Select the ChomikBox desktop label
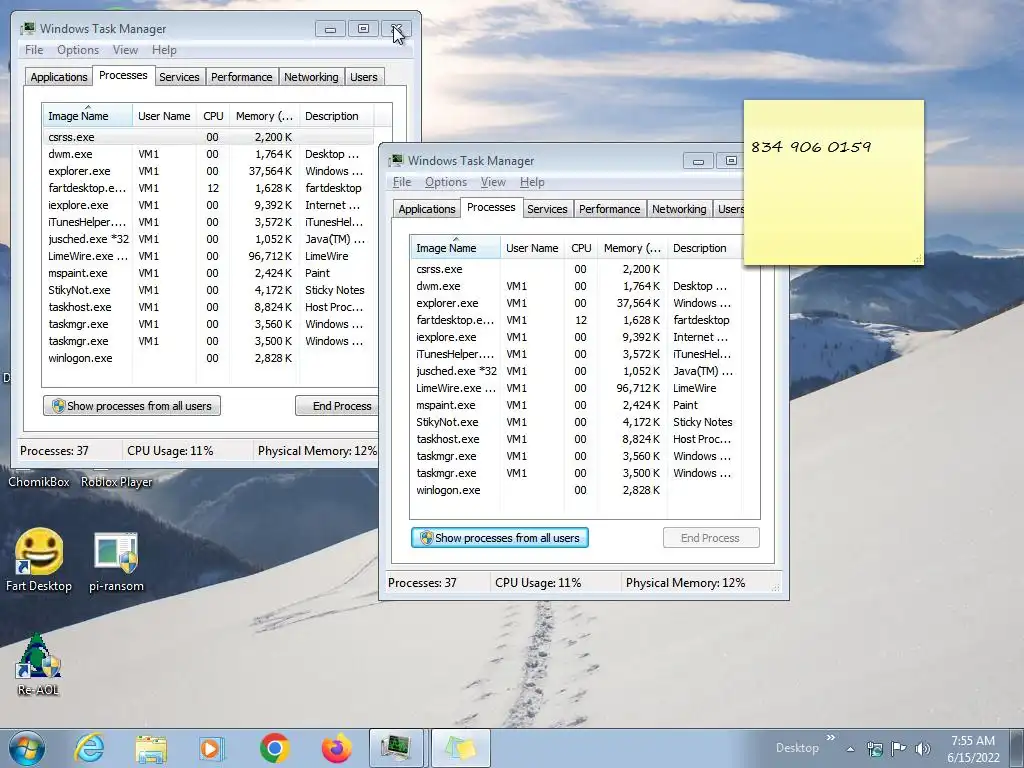The image size is (1024, 768). pos(39,482)
